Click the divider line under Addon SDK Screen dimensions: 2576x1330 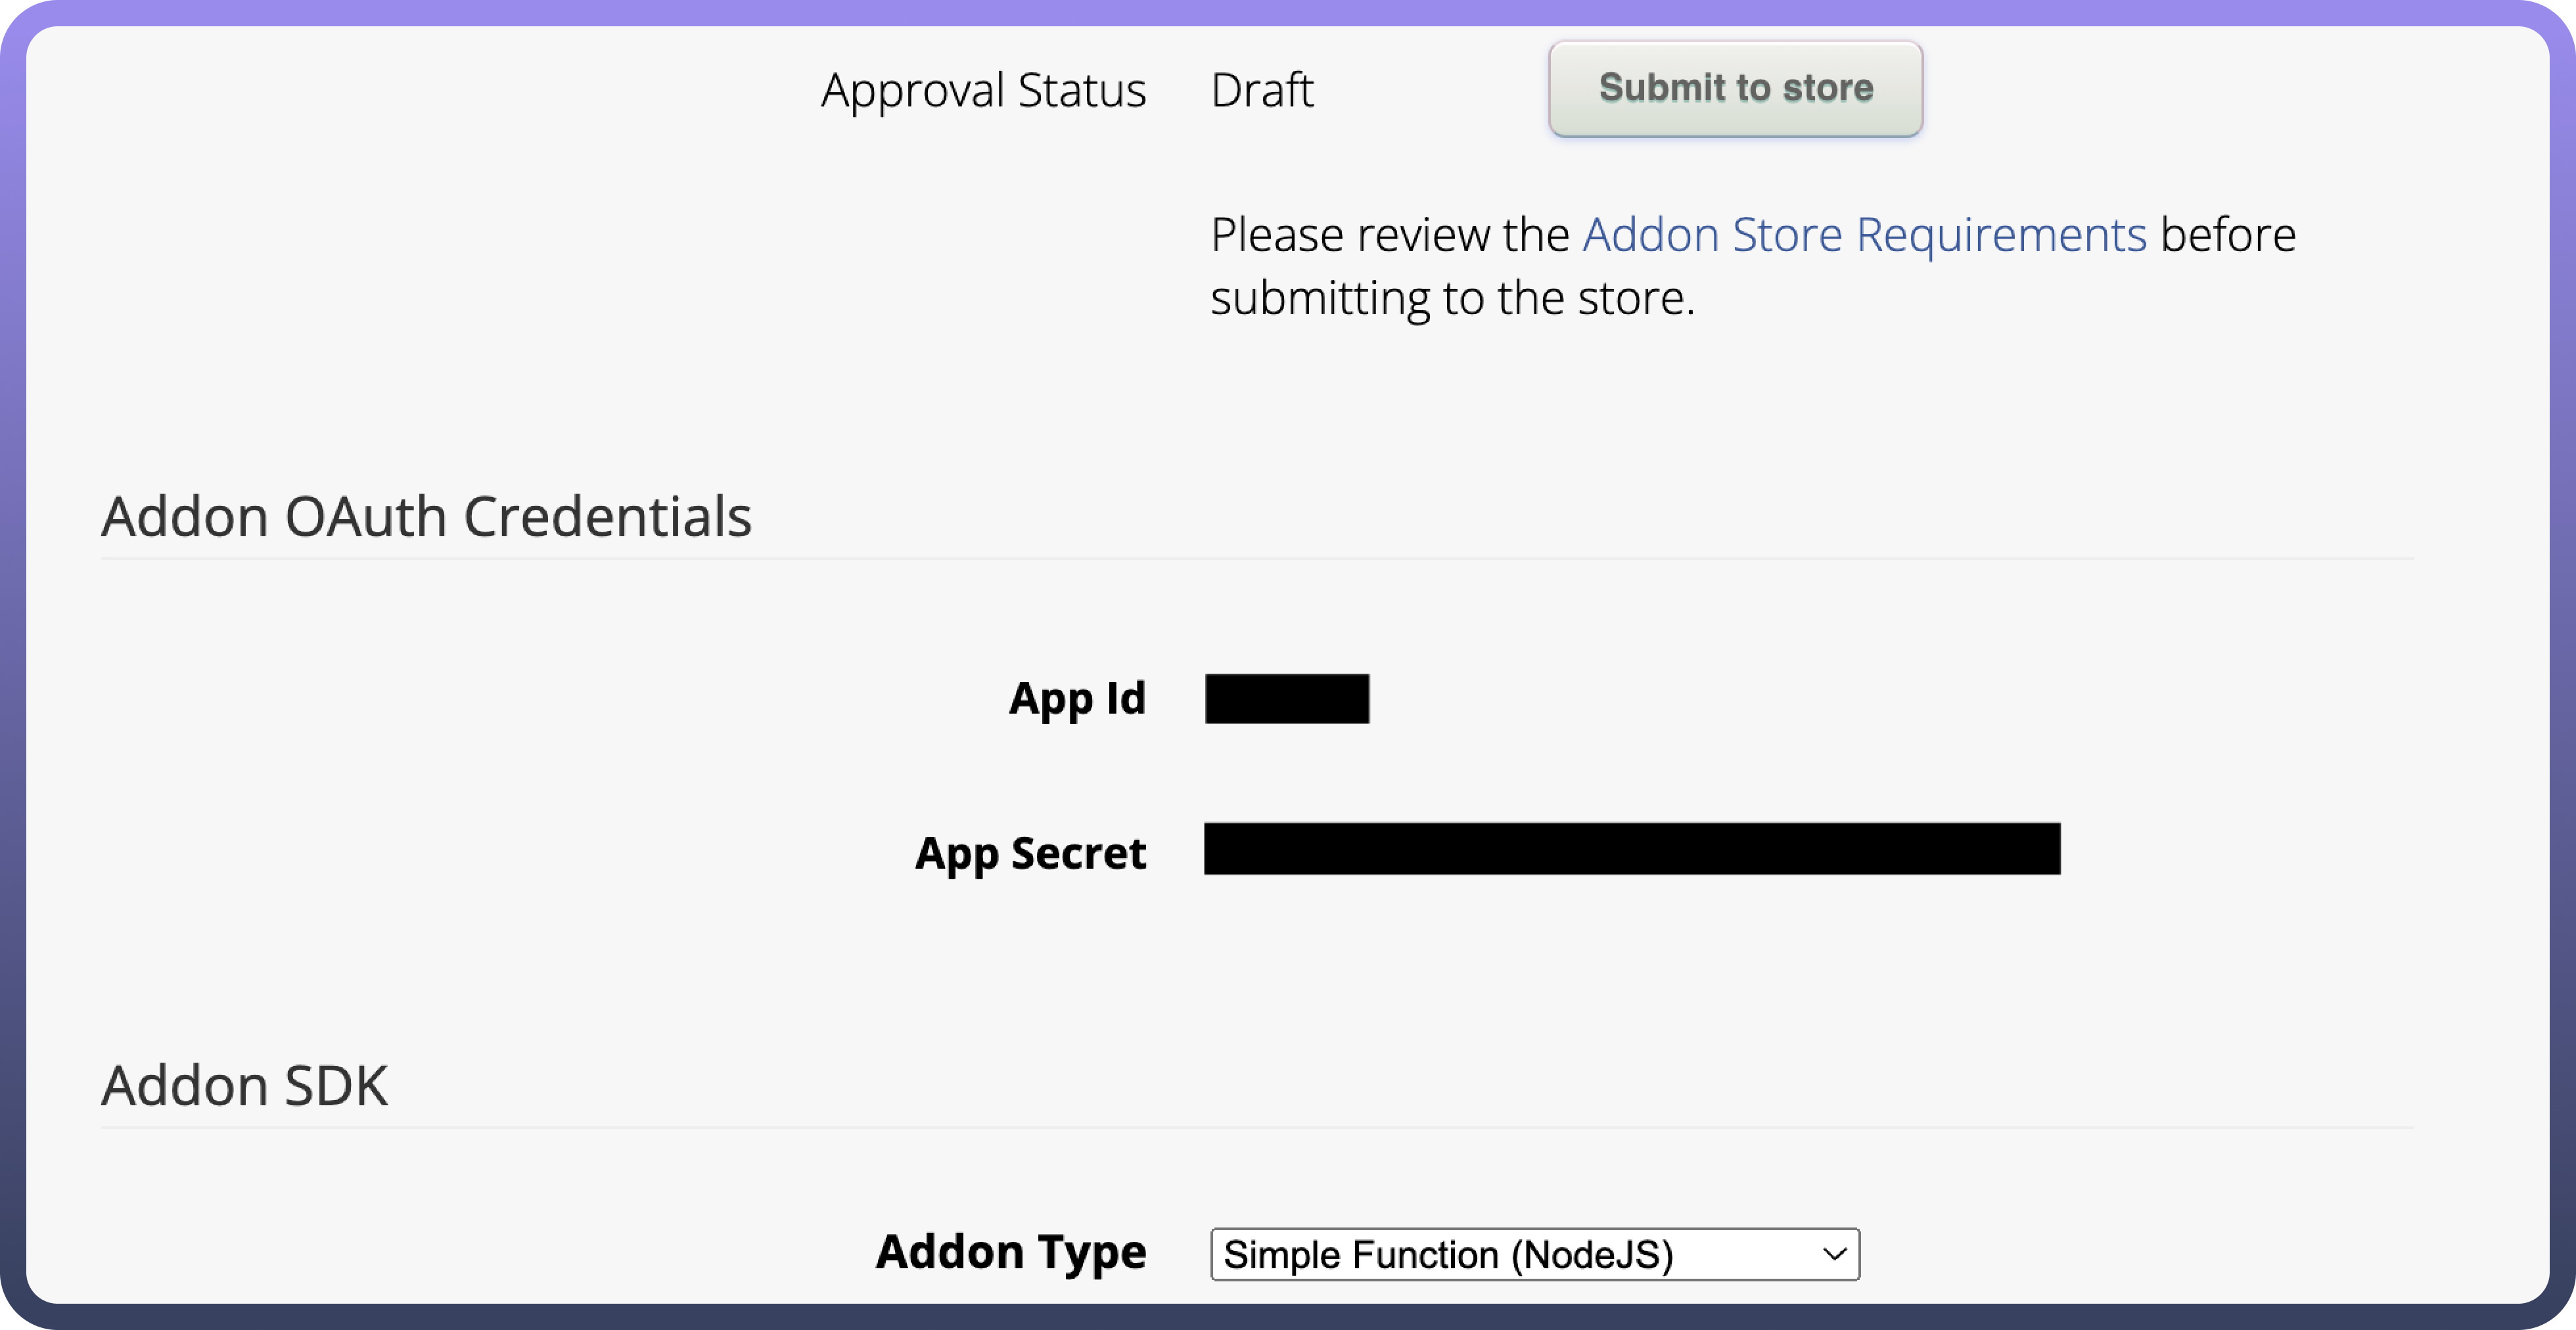click(x=1256, y=1128)
